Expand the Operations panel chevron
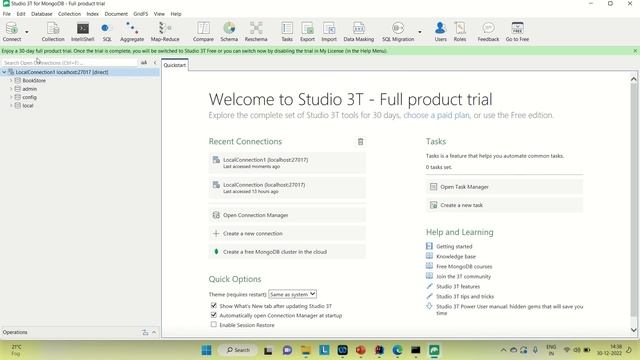Image resolution: width=640 pixels, height=360 pixels. point(154,333)
